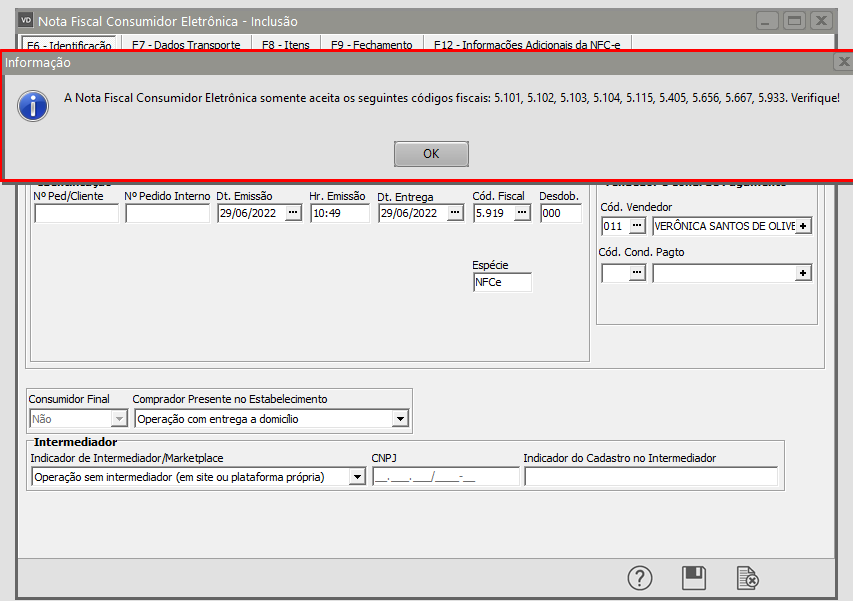Open the Dt. Emissão date picker button
The width and height of the screenshot is (853, 601).
tap(292, 213)
